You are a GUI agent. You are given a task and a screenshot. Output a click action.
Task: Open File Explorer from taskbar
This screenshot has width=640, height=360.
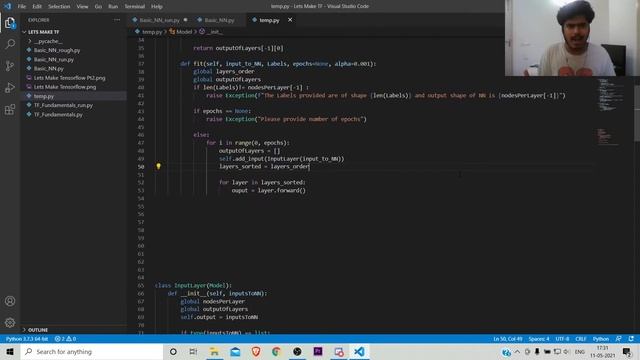(x=214, y=352)
